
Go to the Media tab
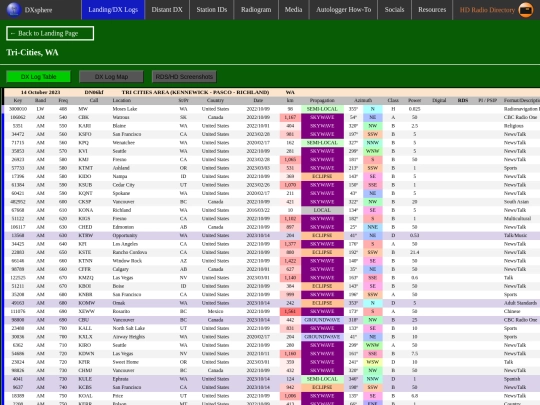(x=293, y=10)
